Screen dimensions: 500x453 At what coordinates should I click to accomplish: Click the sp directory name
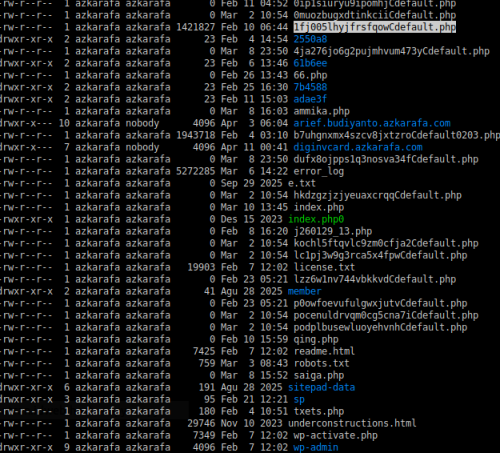pos(299,399)
